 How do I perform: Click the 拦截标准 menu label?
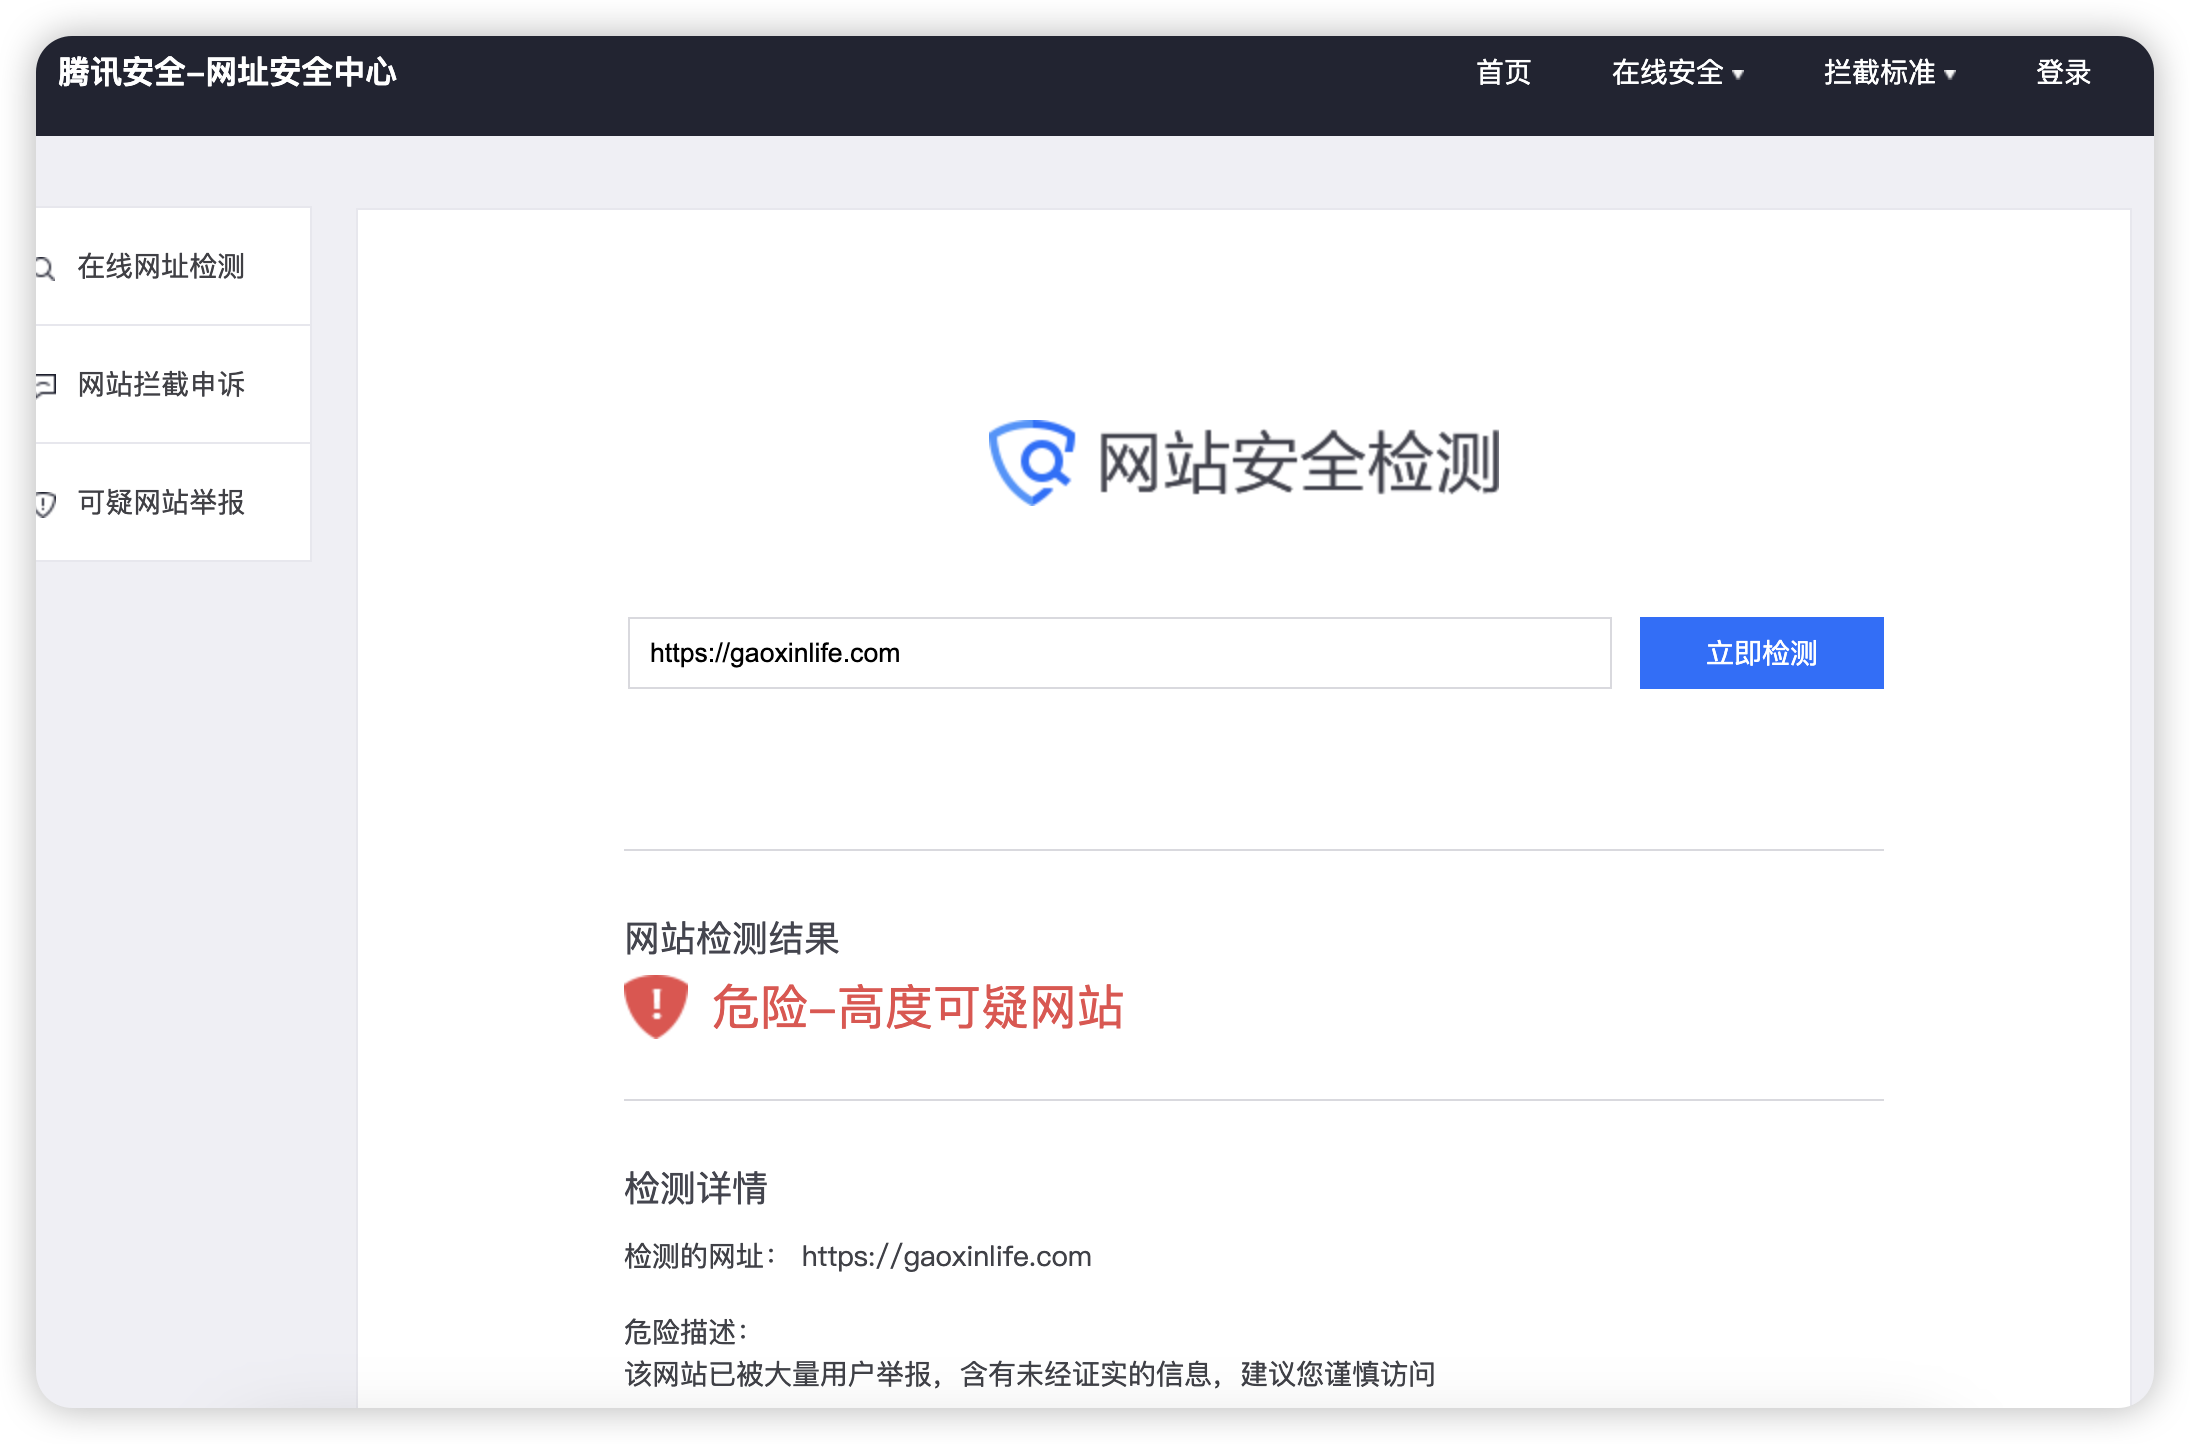[1879, 73]
